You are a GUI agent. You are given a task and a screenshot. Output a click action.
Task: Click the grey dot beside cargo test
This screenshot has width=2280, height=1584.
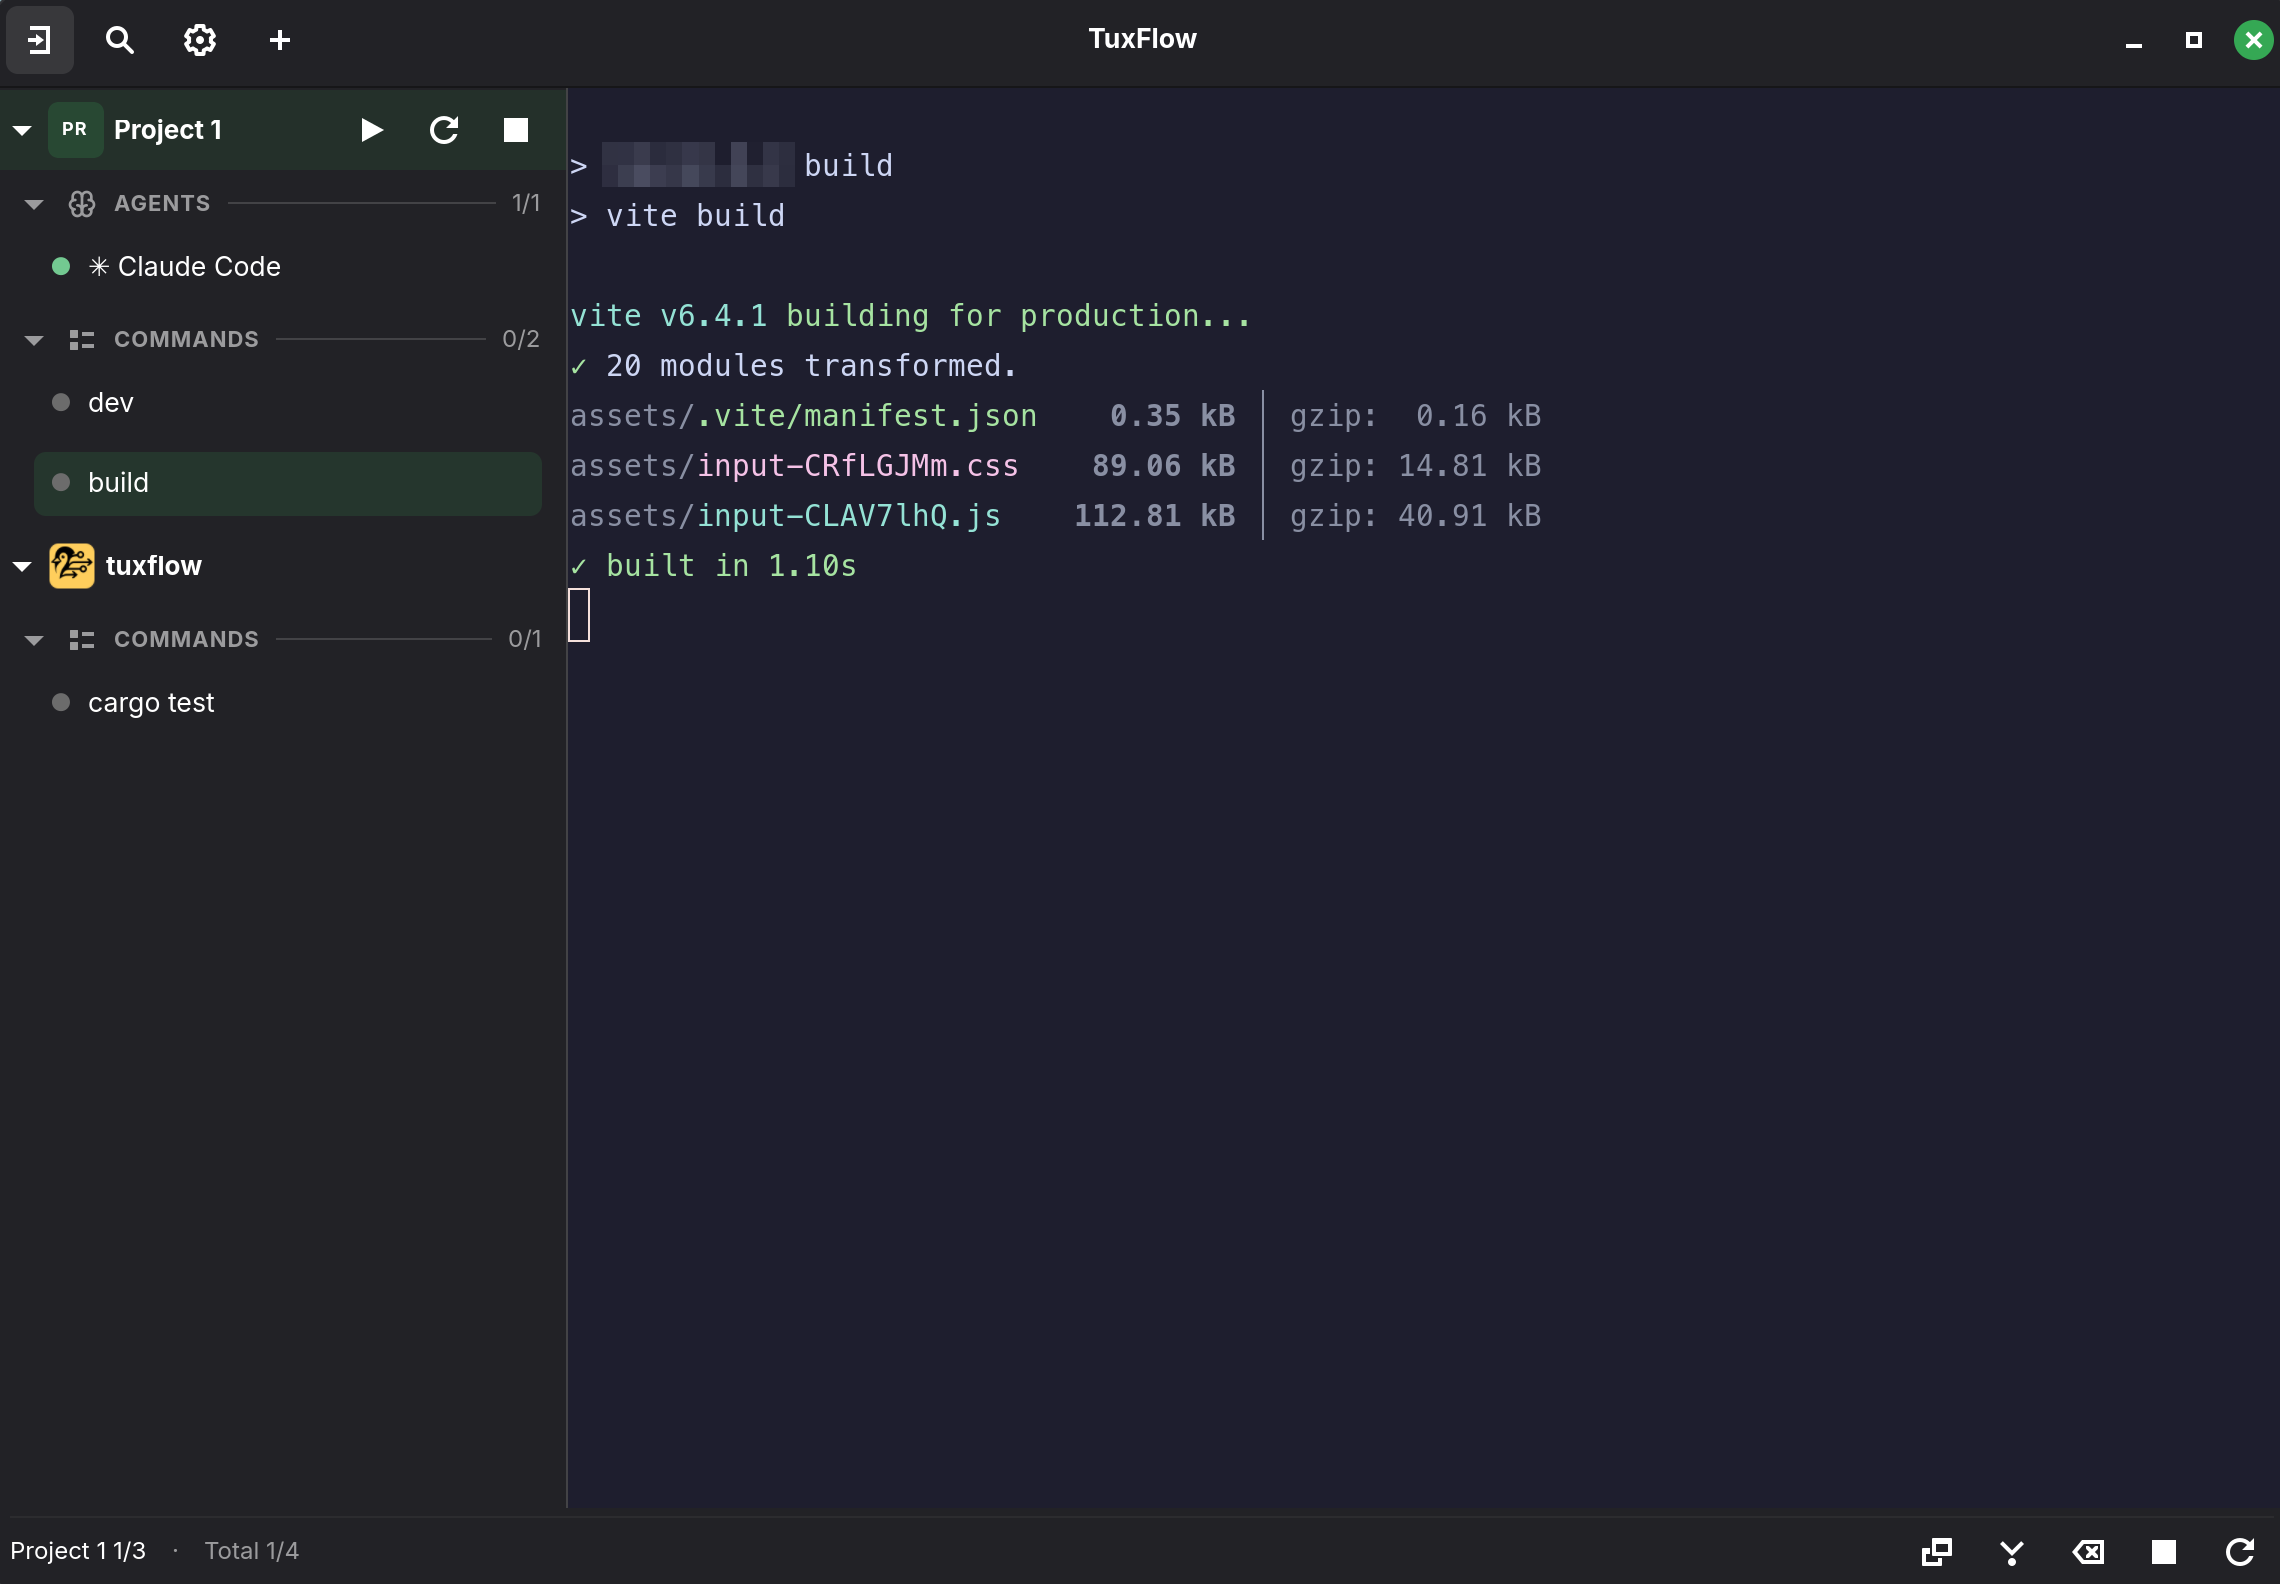tap(61, 703)
